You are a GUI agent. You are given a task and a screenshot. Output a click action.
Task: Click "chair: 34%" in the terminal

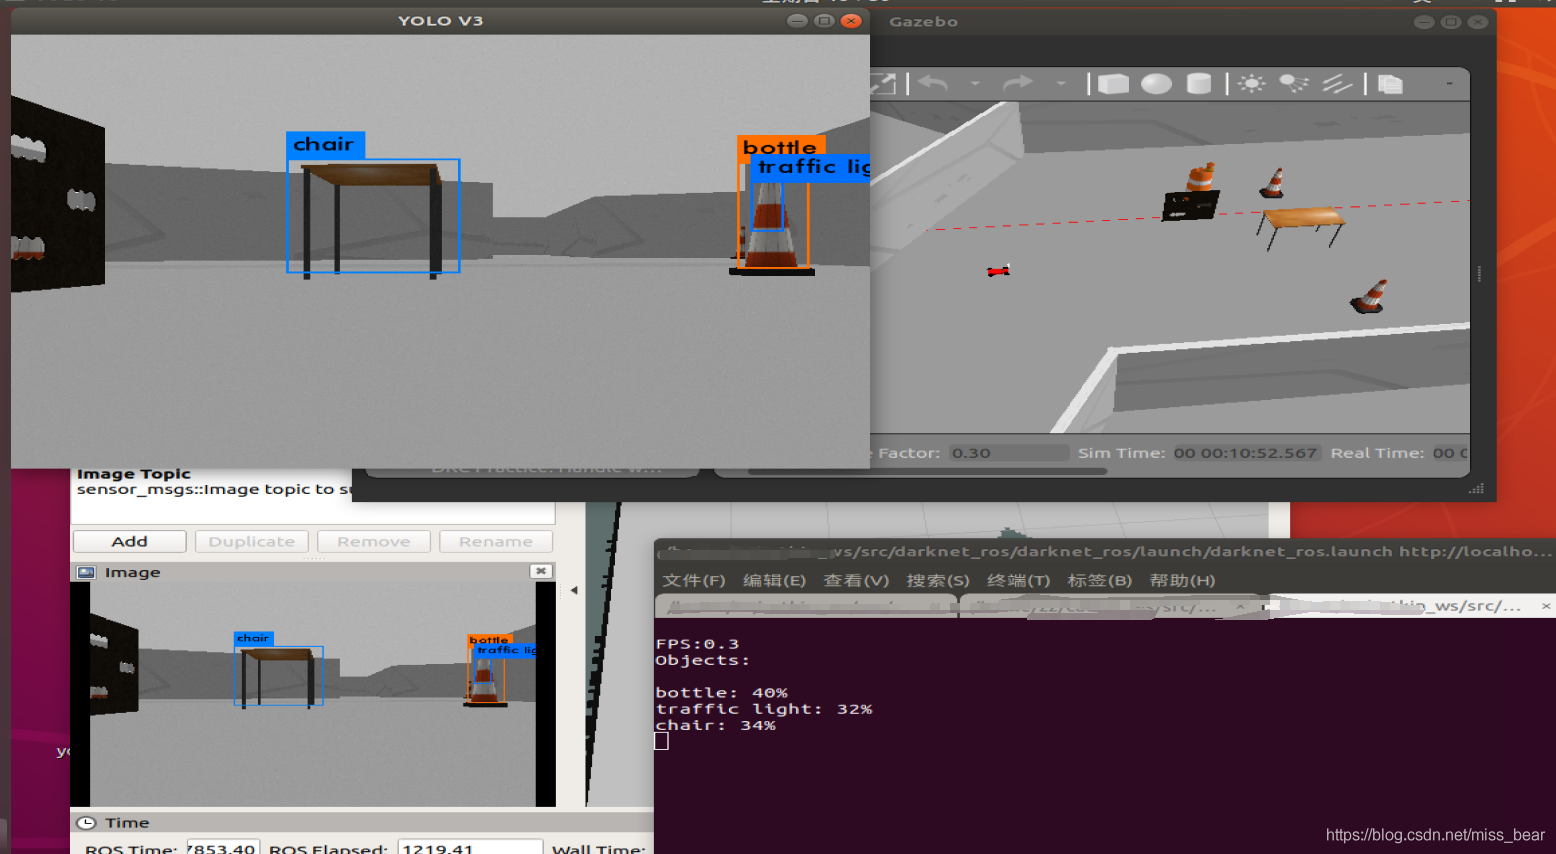tap(715, 725)
